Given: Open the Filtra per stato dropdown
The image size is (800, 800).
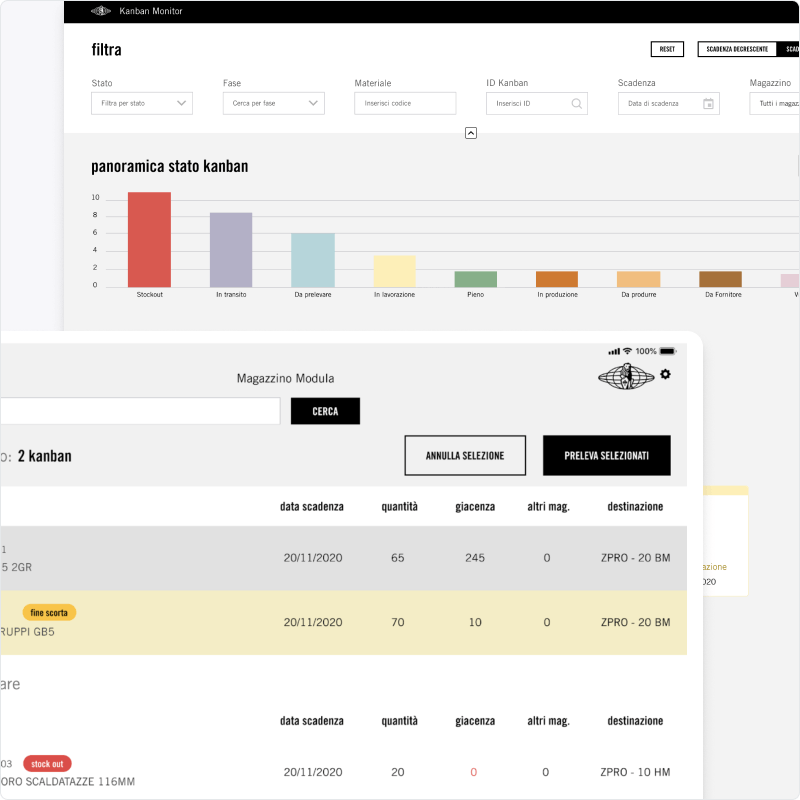Looking at the screenshot, I should click(x=141, y=103).
